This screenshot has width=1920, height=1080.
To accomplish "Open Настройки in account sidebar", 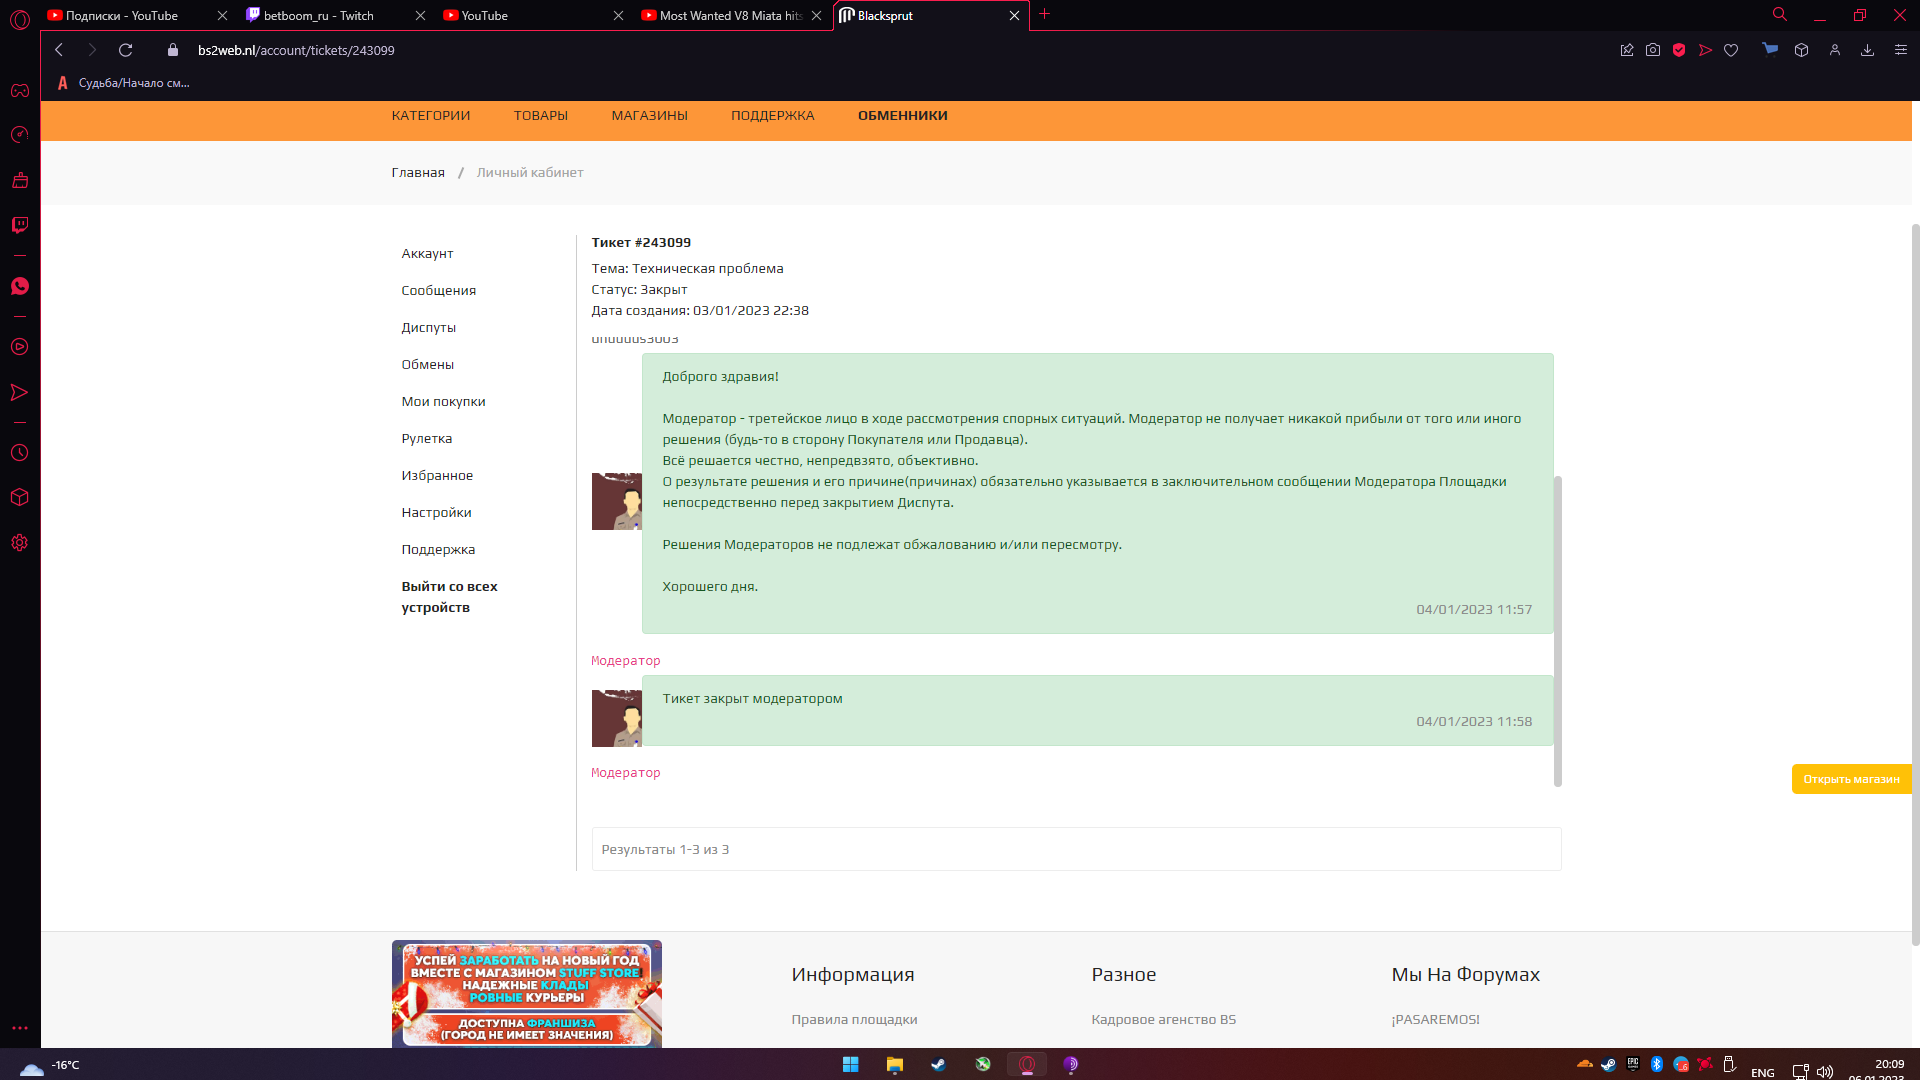I will pos(436,513).
